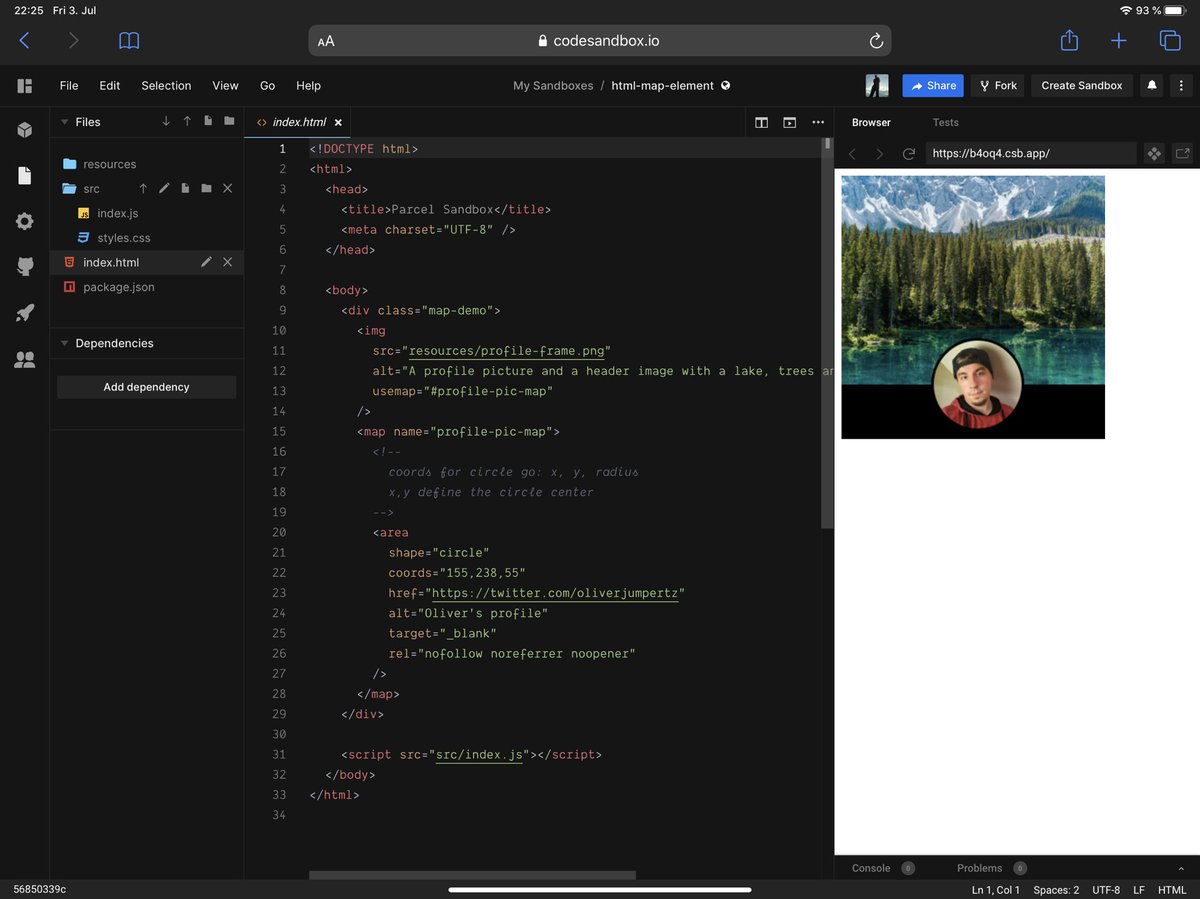Click the upload arrow icon in Files header

187,121
